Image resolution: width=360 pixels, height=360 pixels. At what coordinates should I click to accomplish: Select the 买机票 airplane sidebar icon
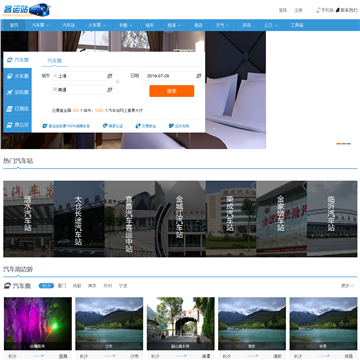click(10, 92)
